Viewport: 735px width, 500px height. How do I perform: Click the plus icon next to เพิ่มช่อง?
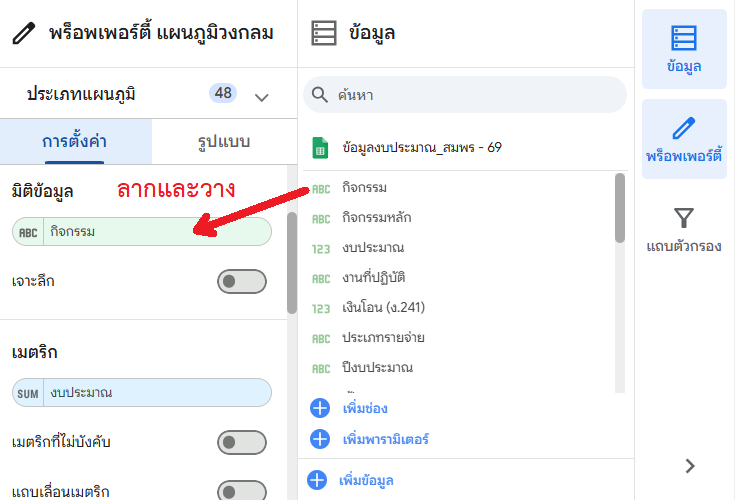(x=320, y=408)
